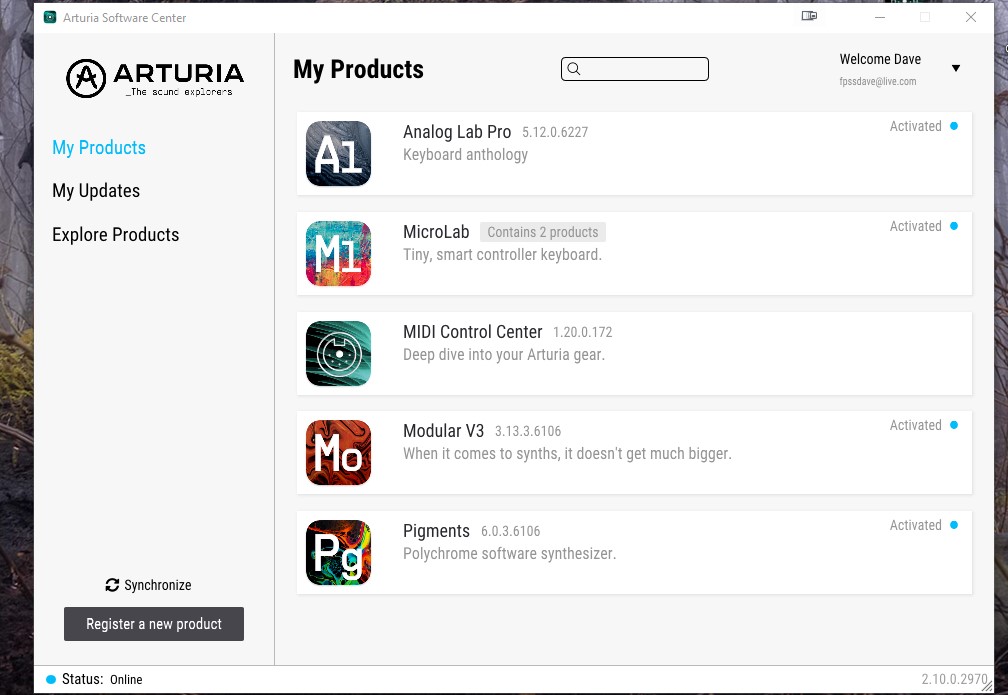Click the blue activation dot for Analog Lab Pro
Image resolution: width=1008 pixels, height=695 pixels.
tap(954, 126)
